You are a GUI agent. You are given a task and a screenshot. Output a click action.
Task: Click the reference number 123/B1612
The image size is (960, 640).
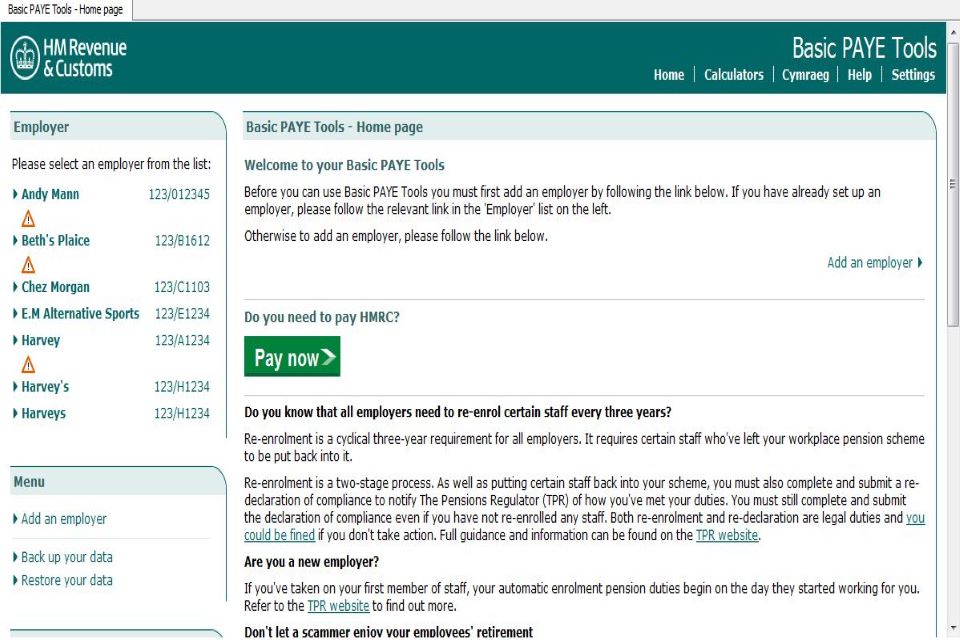[x=182, y=241]
